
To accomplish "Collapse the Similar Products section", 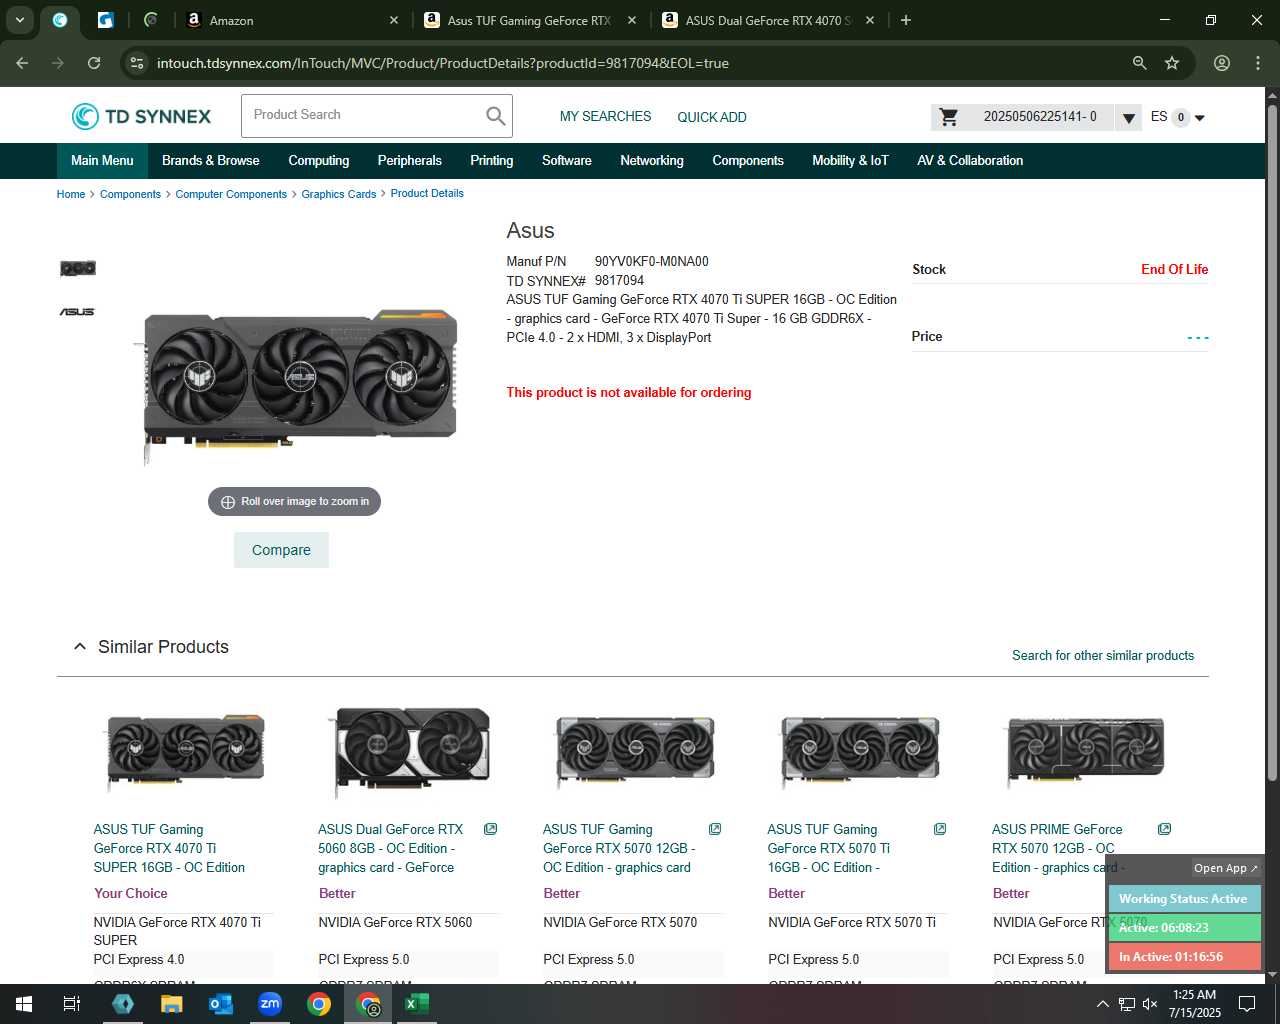I will pos(80,647).
